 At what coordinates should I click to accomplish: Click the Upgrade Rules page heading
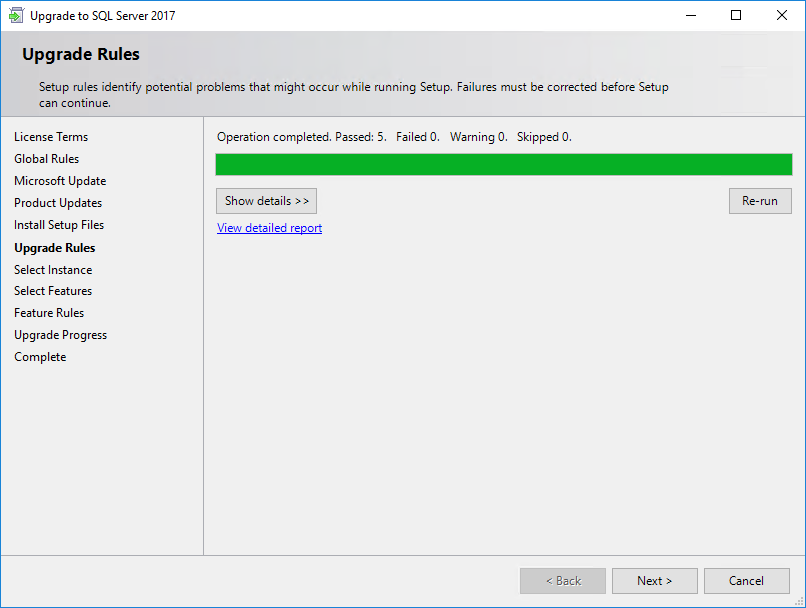(81, 54)
